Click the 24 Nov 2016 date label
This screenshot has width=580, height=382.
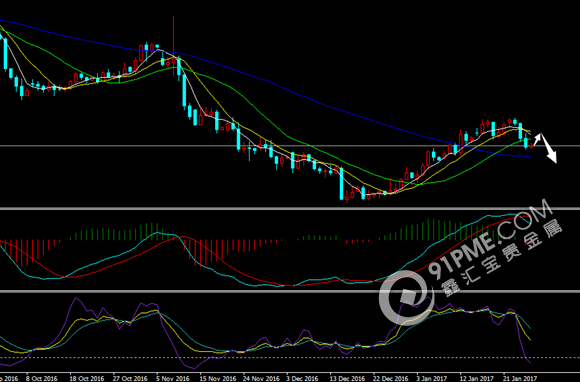261,378
